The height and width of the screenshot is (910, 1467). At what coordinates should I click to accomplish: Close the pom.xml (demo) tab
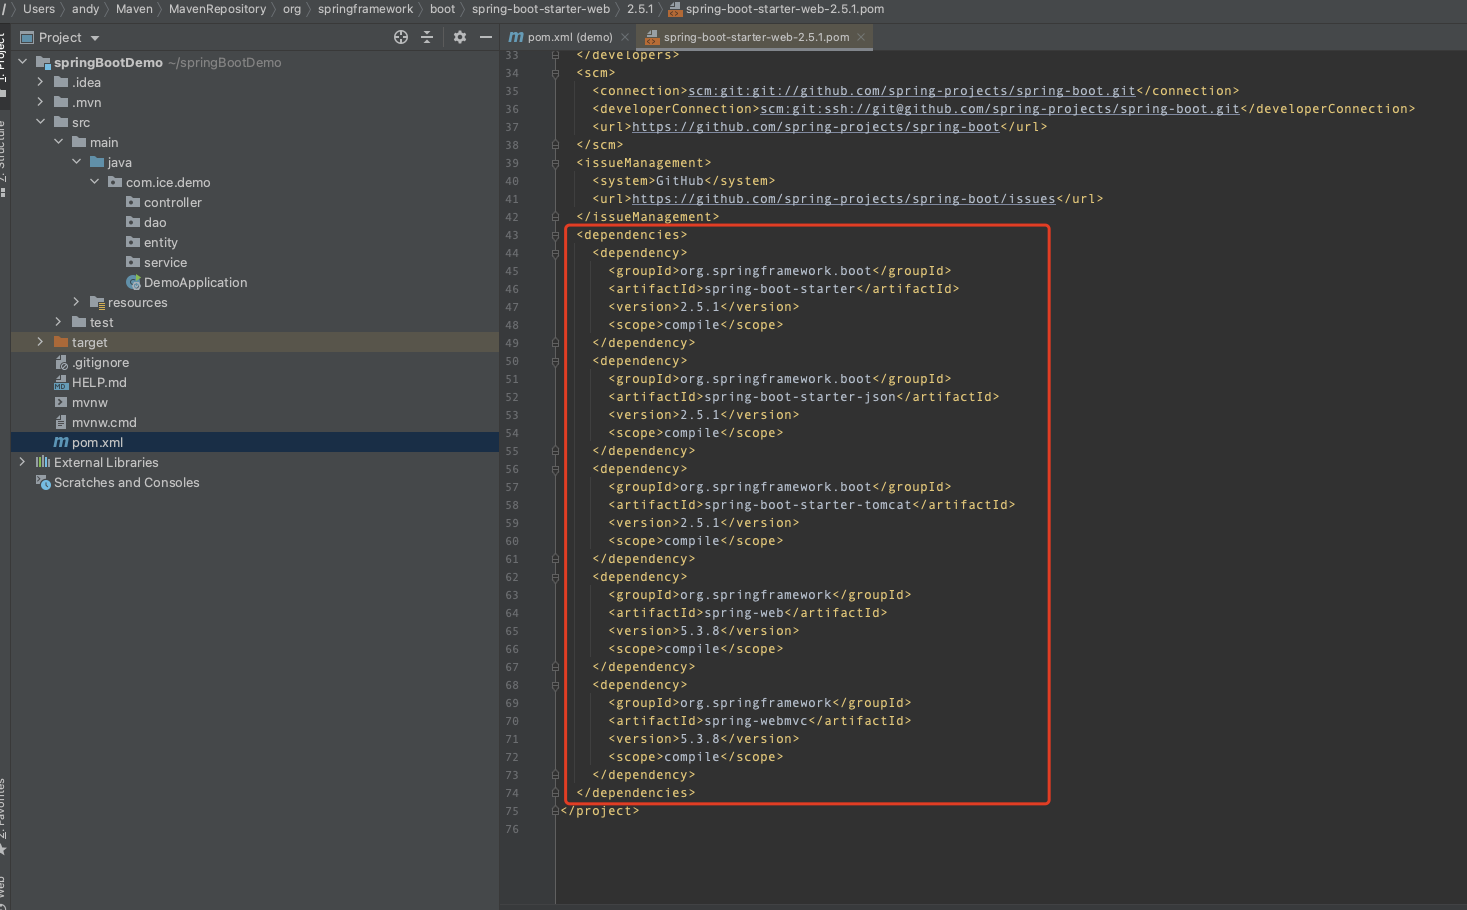click(x=625, y=37)
